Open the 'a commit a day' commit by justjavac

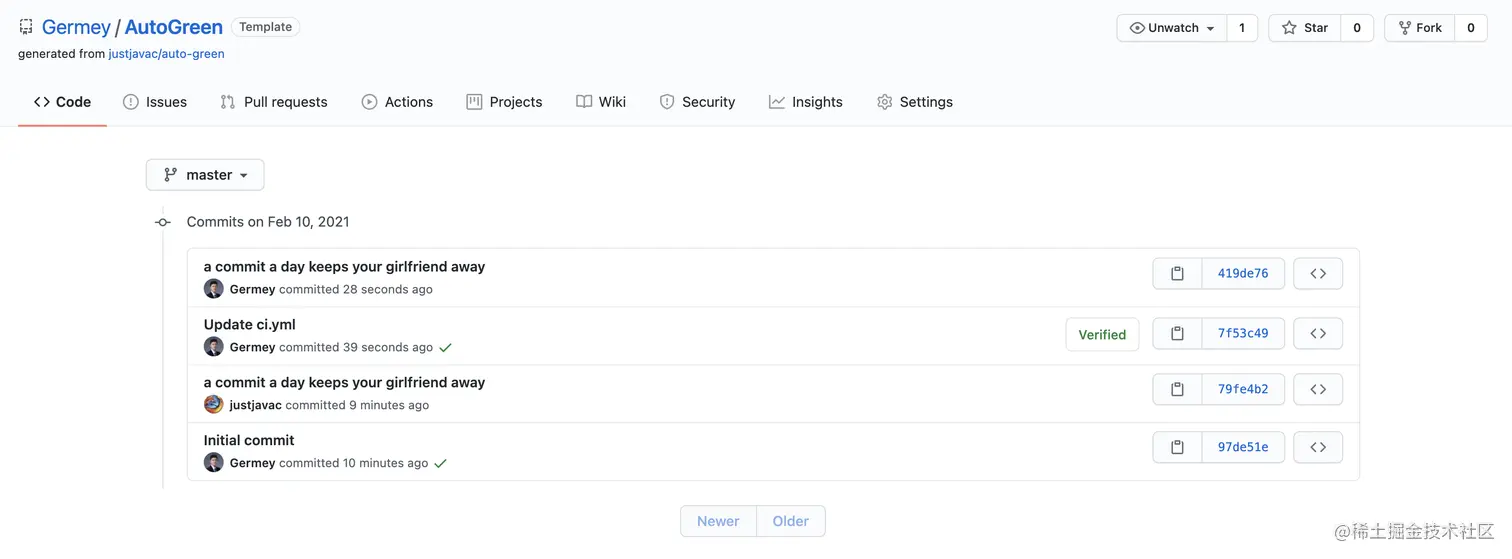[344, 383]
